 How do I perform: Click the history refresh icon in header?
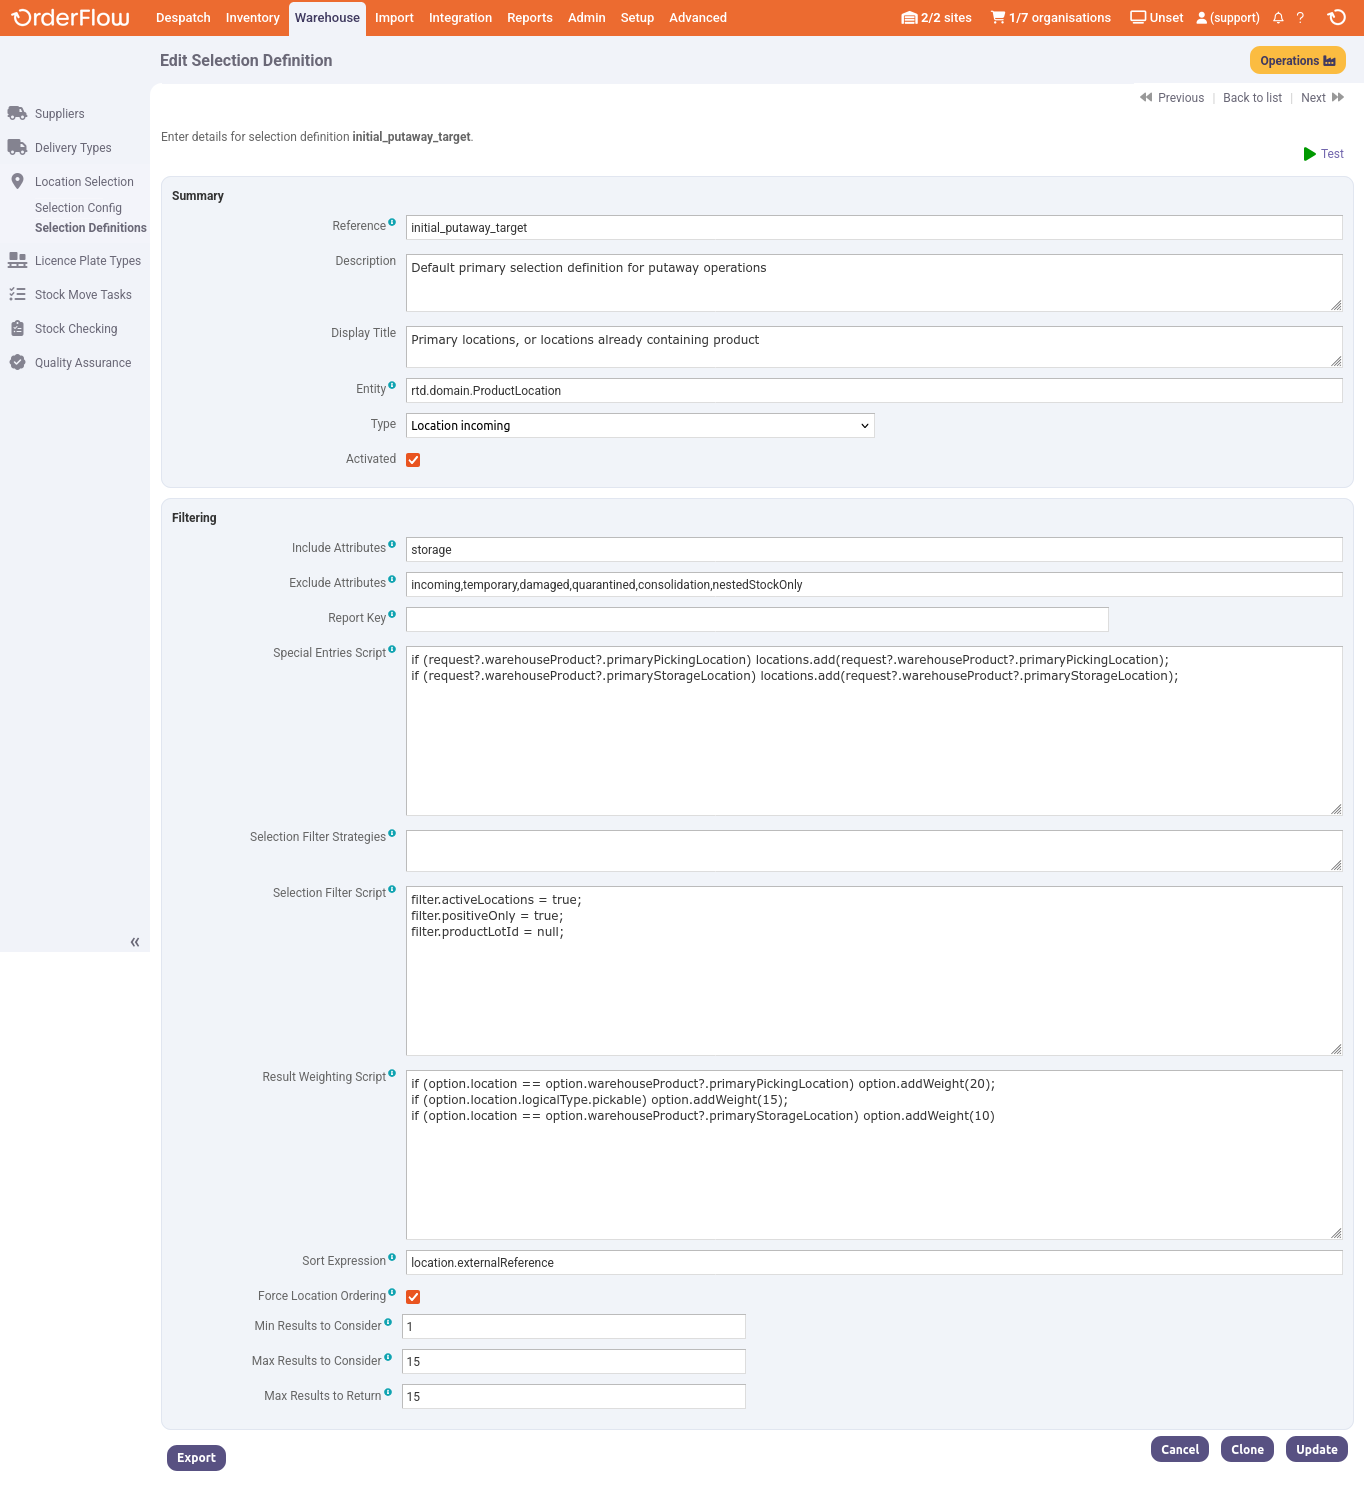[x=1336, y=18]
